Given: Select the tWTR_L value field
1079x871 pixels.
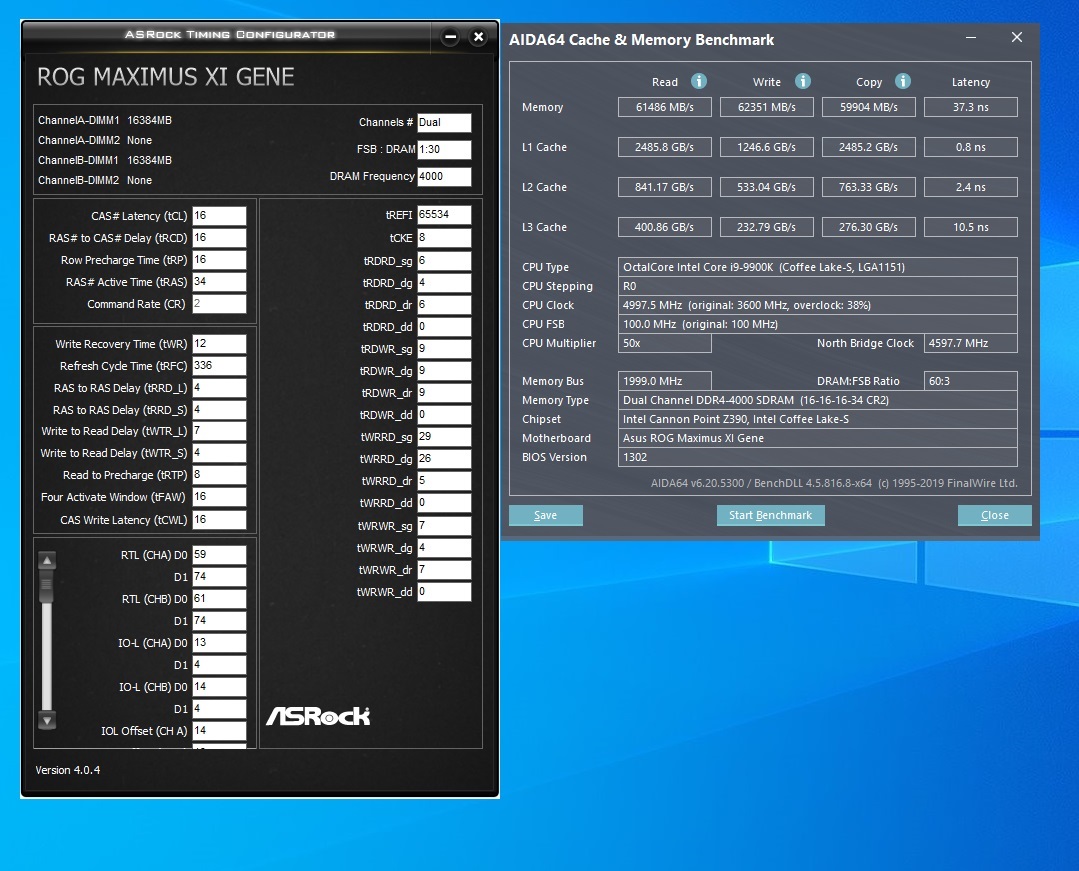Looking at the screenshot, I should [x=219, y=431].
